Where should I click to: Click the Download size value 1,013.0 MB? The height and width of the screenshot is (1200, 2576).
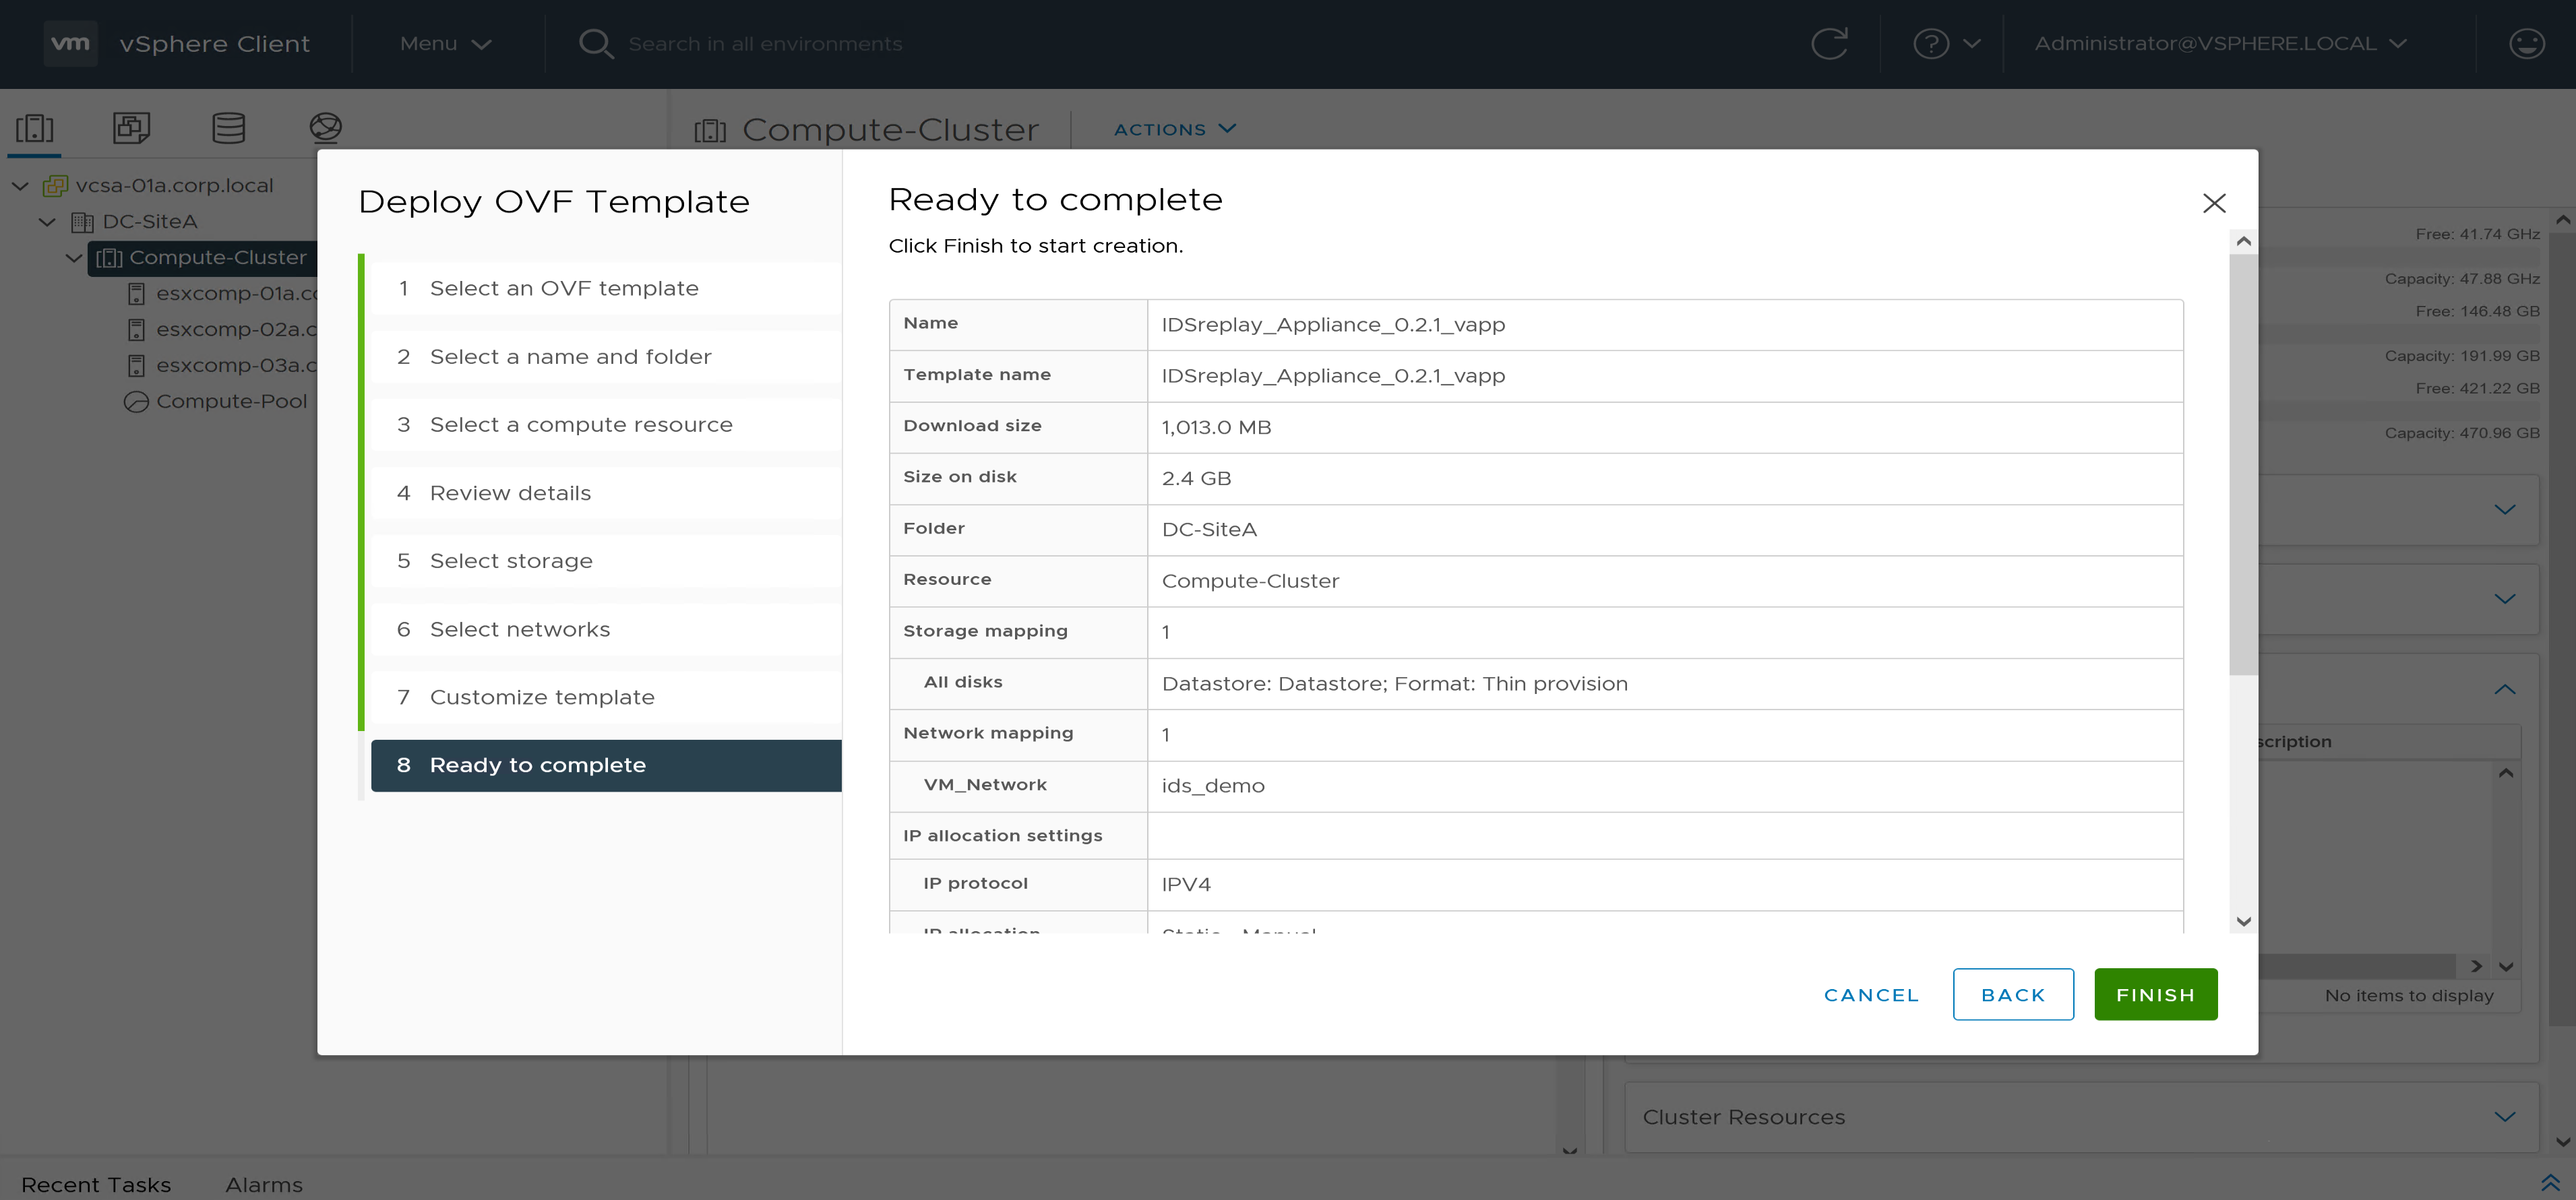pyautogui.click(x=1216, y=428)
